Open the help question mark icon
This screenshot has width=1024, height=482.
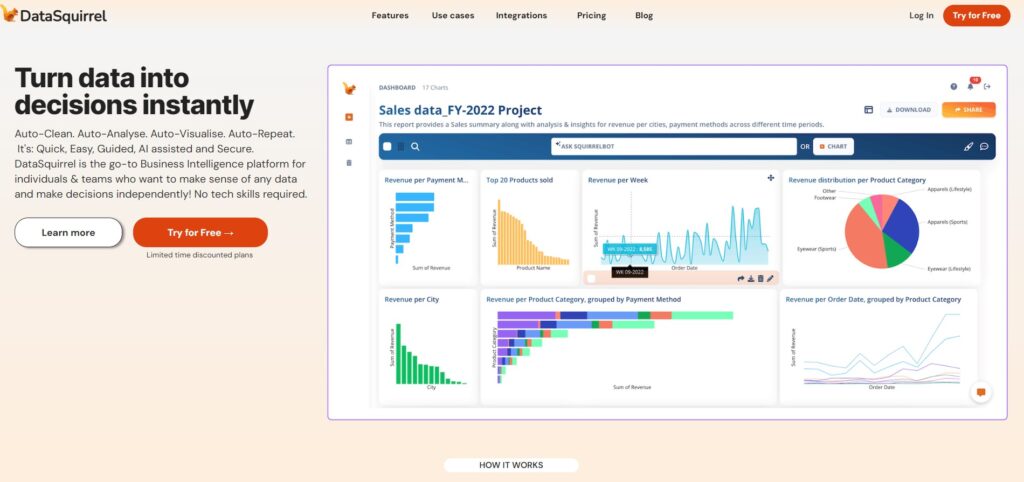(953, 86)
